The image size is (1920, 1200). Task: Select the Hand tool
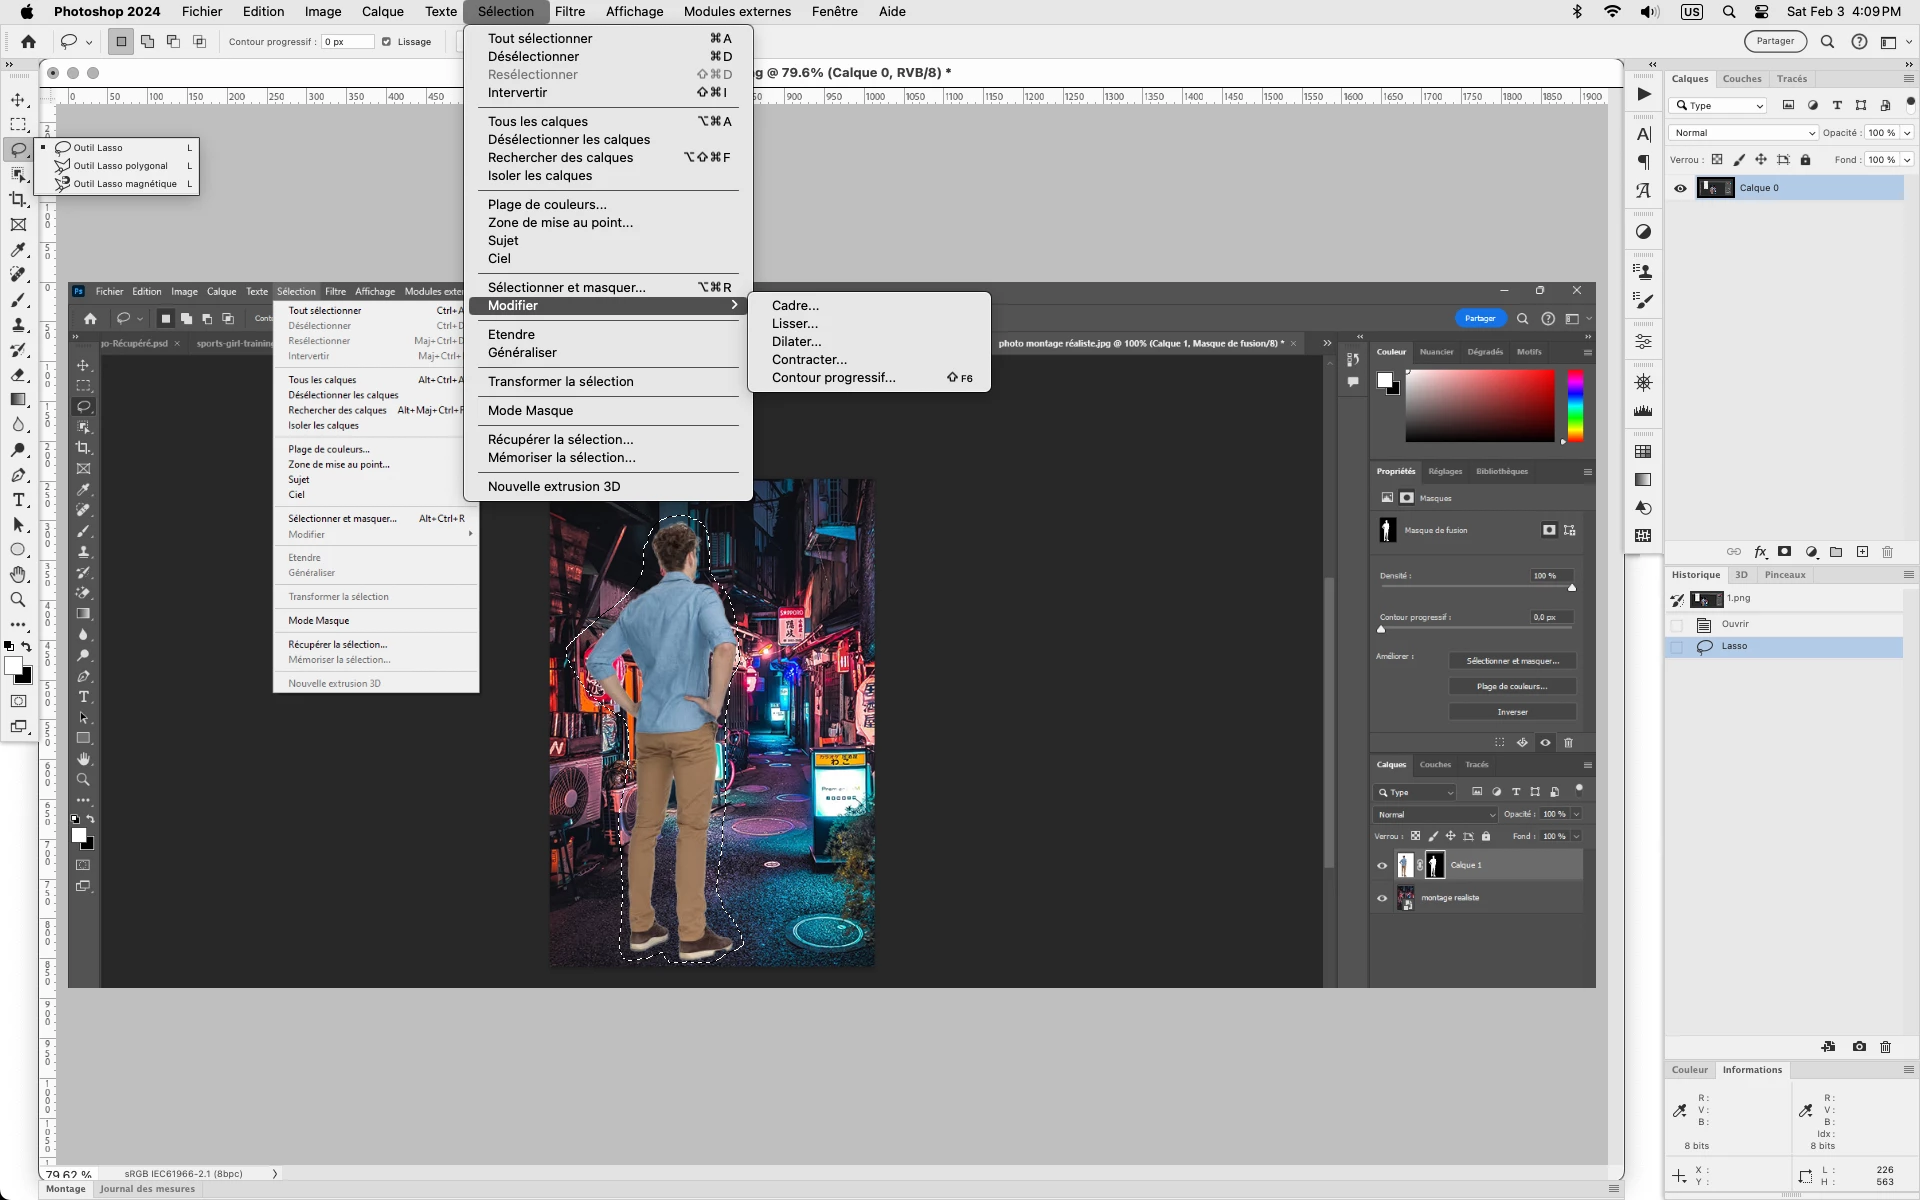pyautogui.click(x=18, y=574)
